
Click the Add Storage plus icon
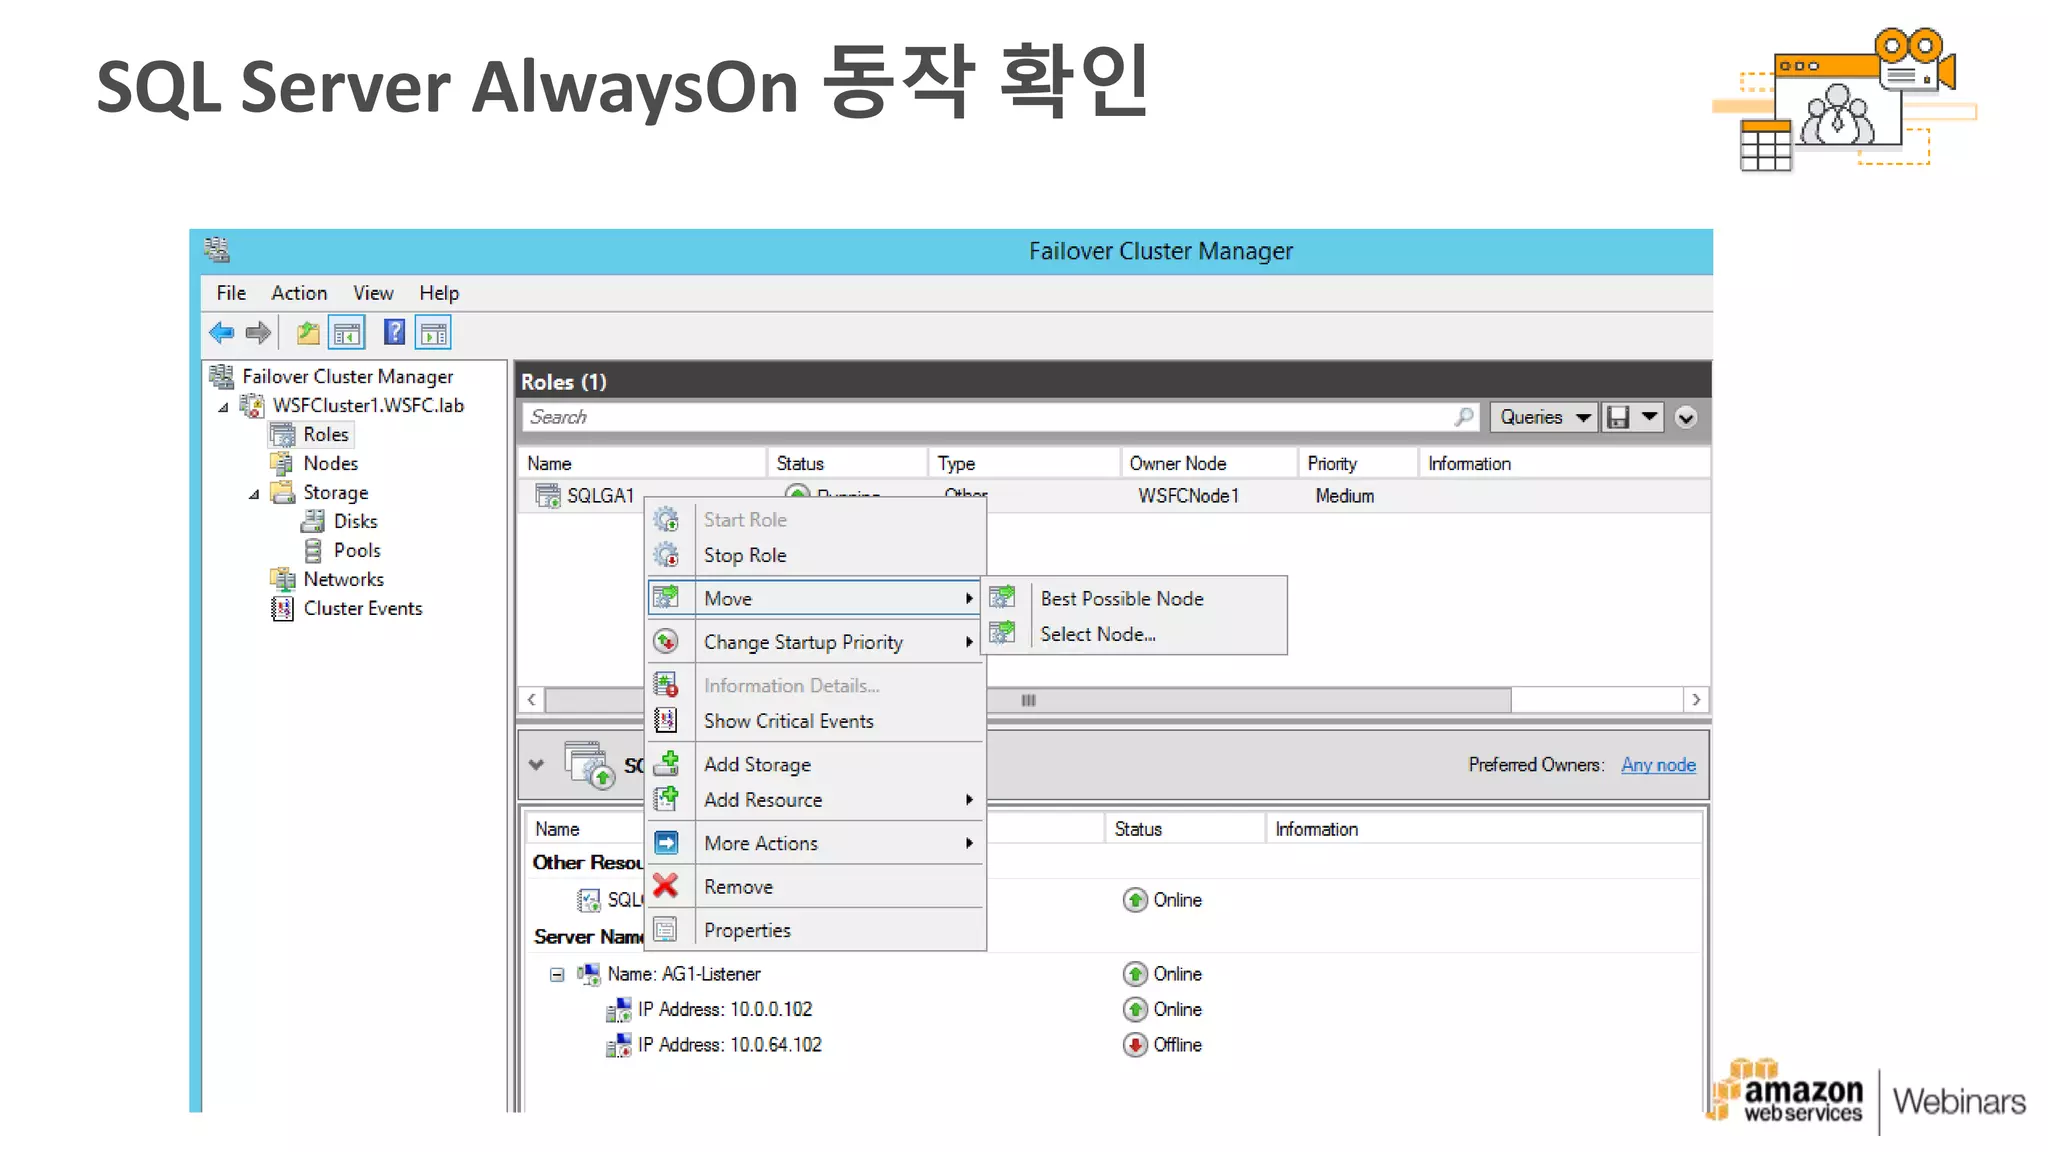point(666,763)
